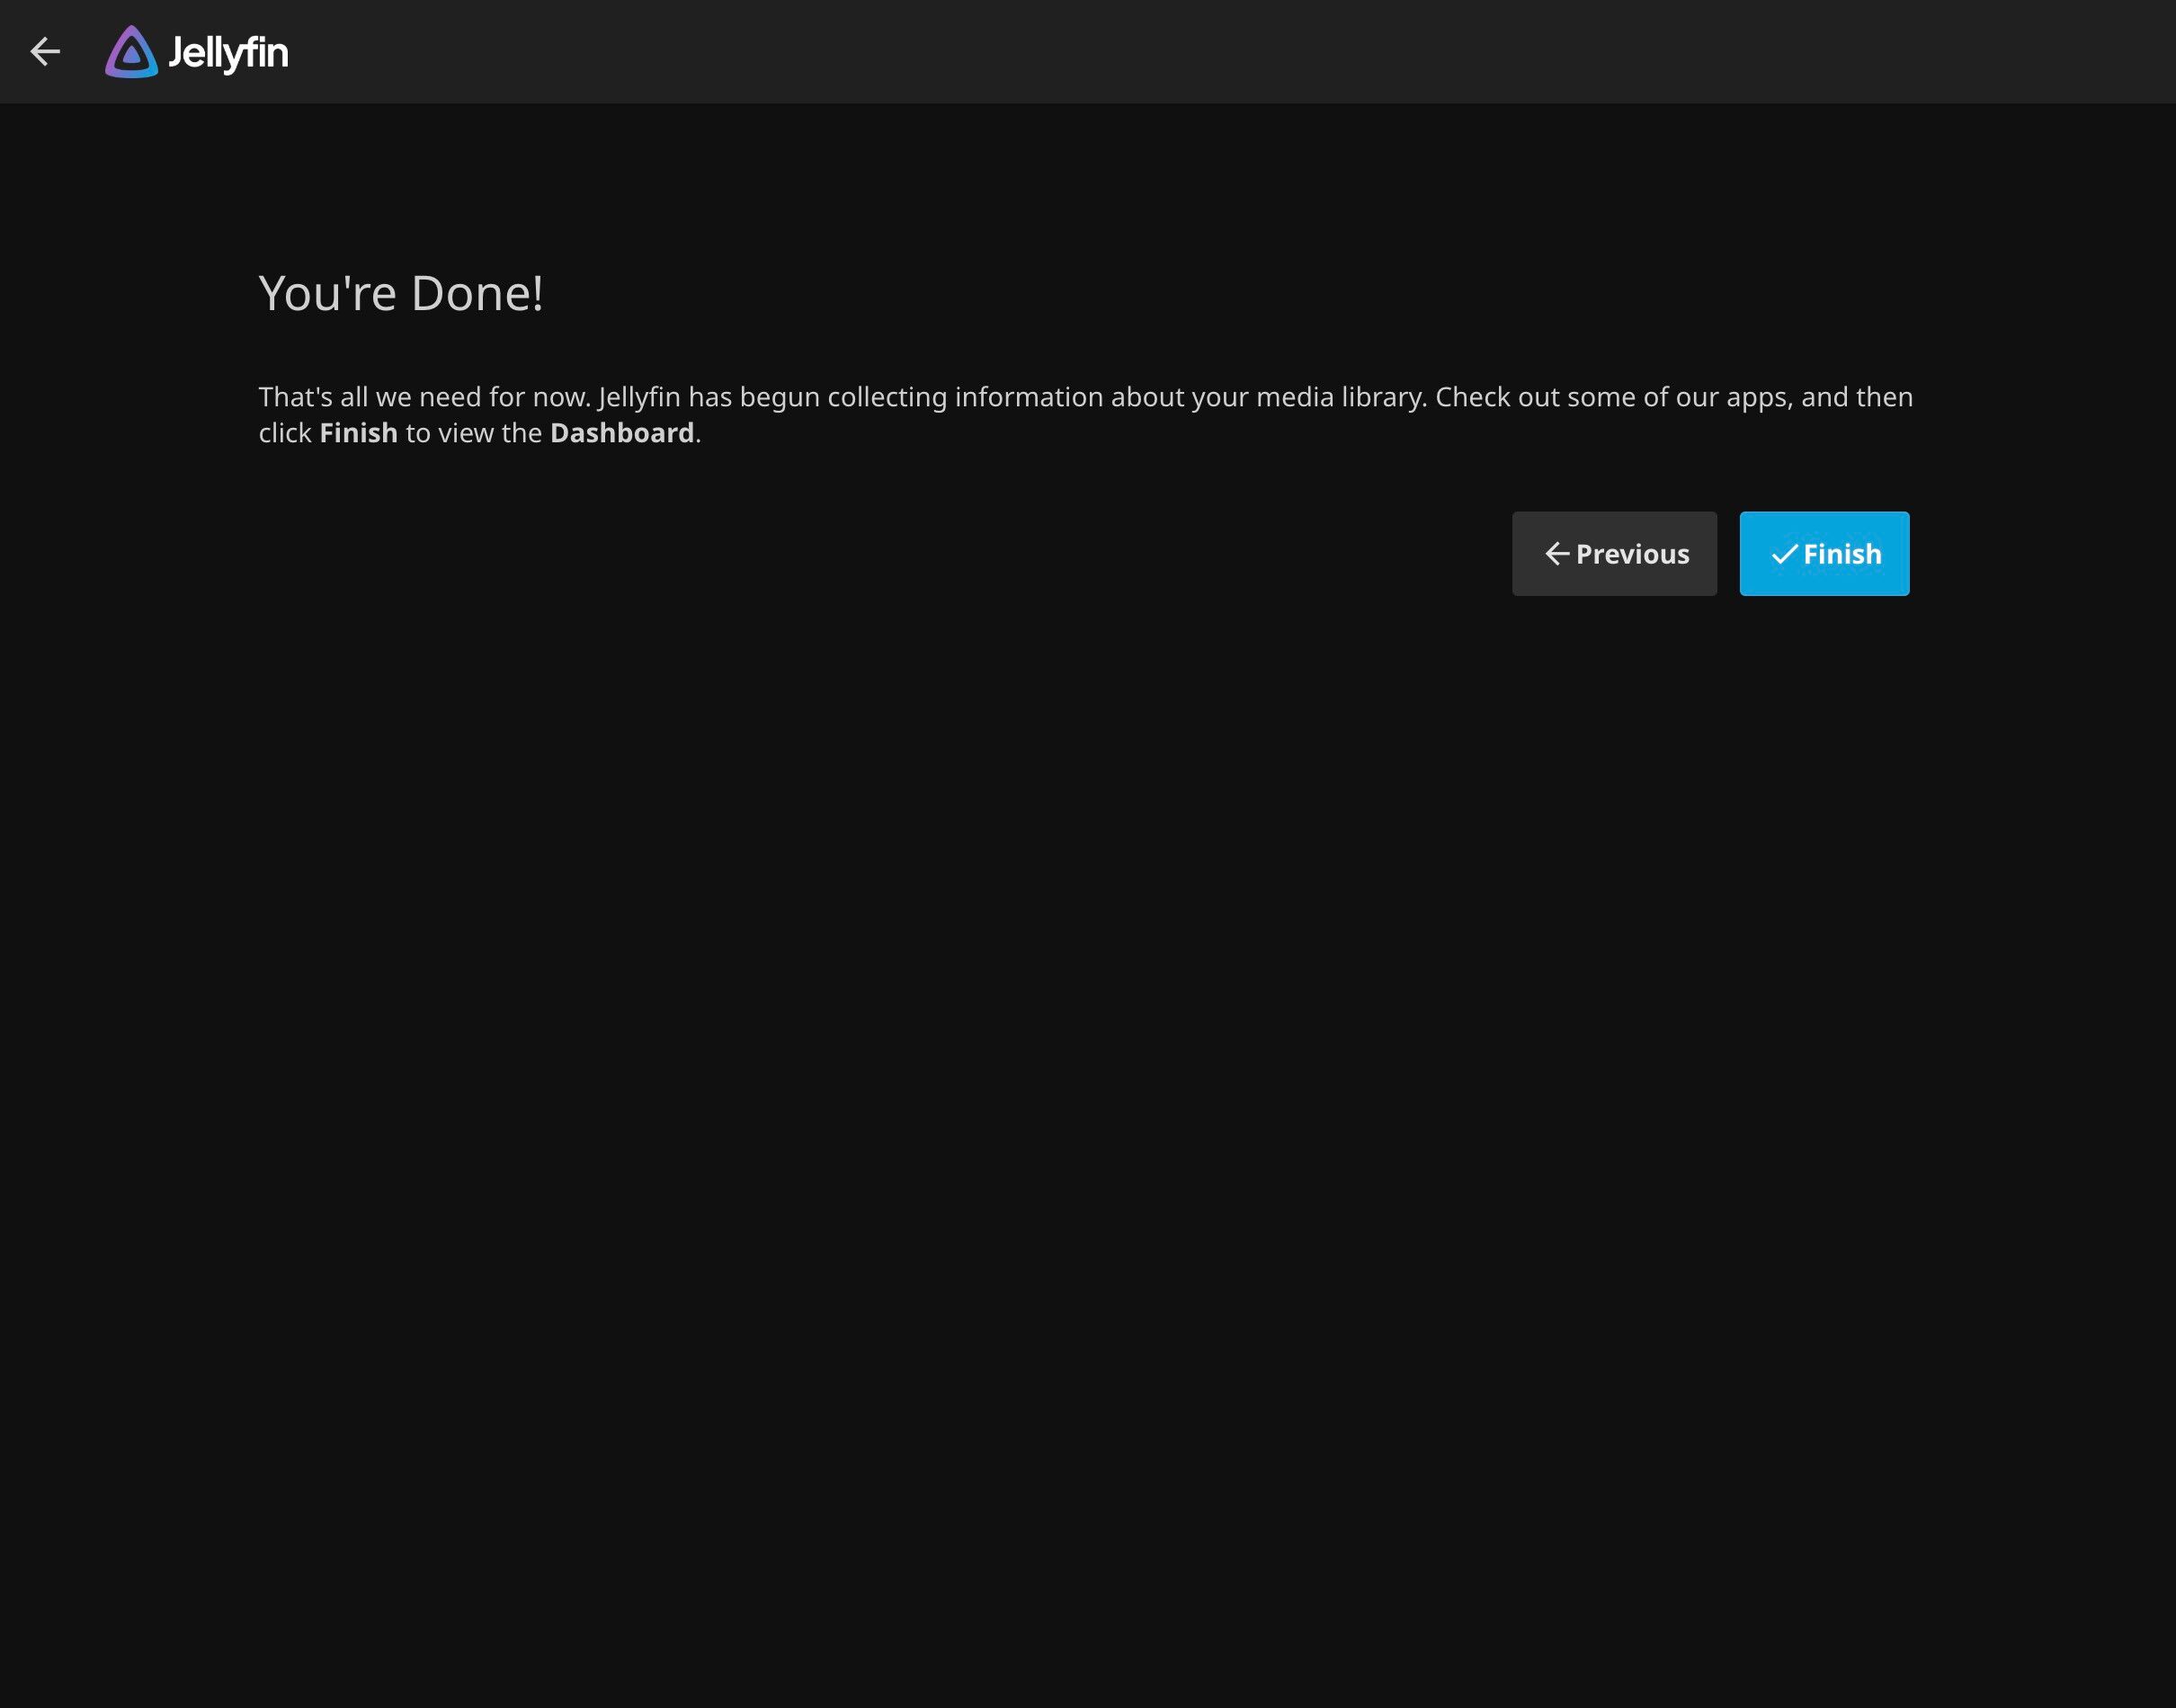Click the checkmark icon on Finish
Image resolution: width=2176 pixels, height=1708 pixels.
(x=1784, y=554)
